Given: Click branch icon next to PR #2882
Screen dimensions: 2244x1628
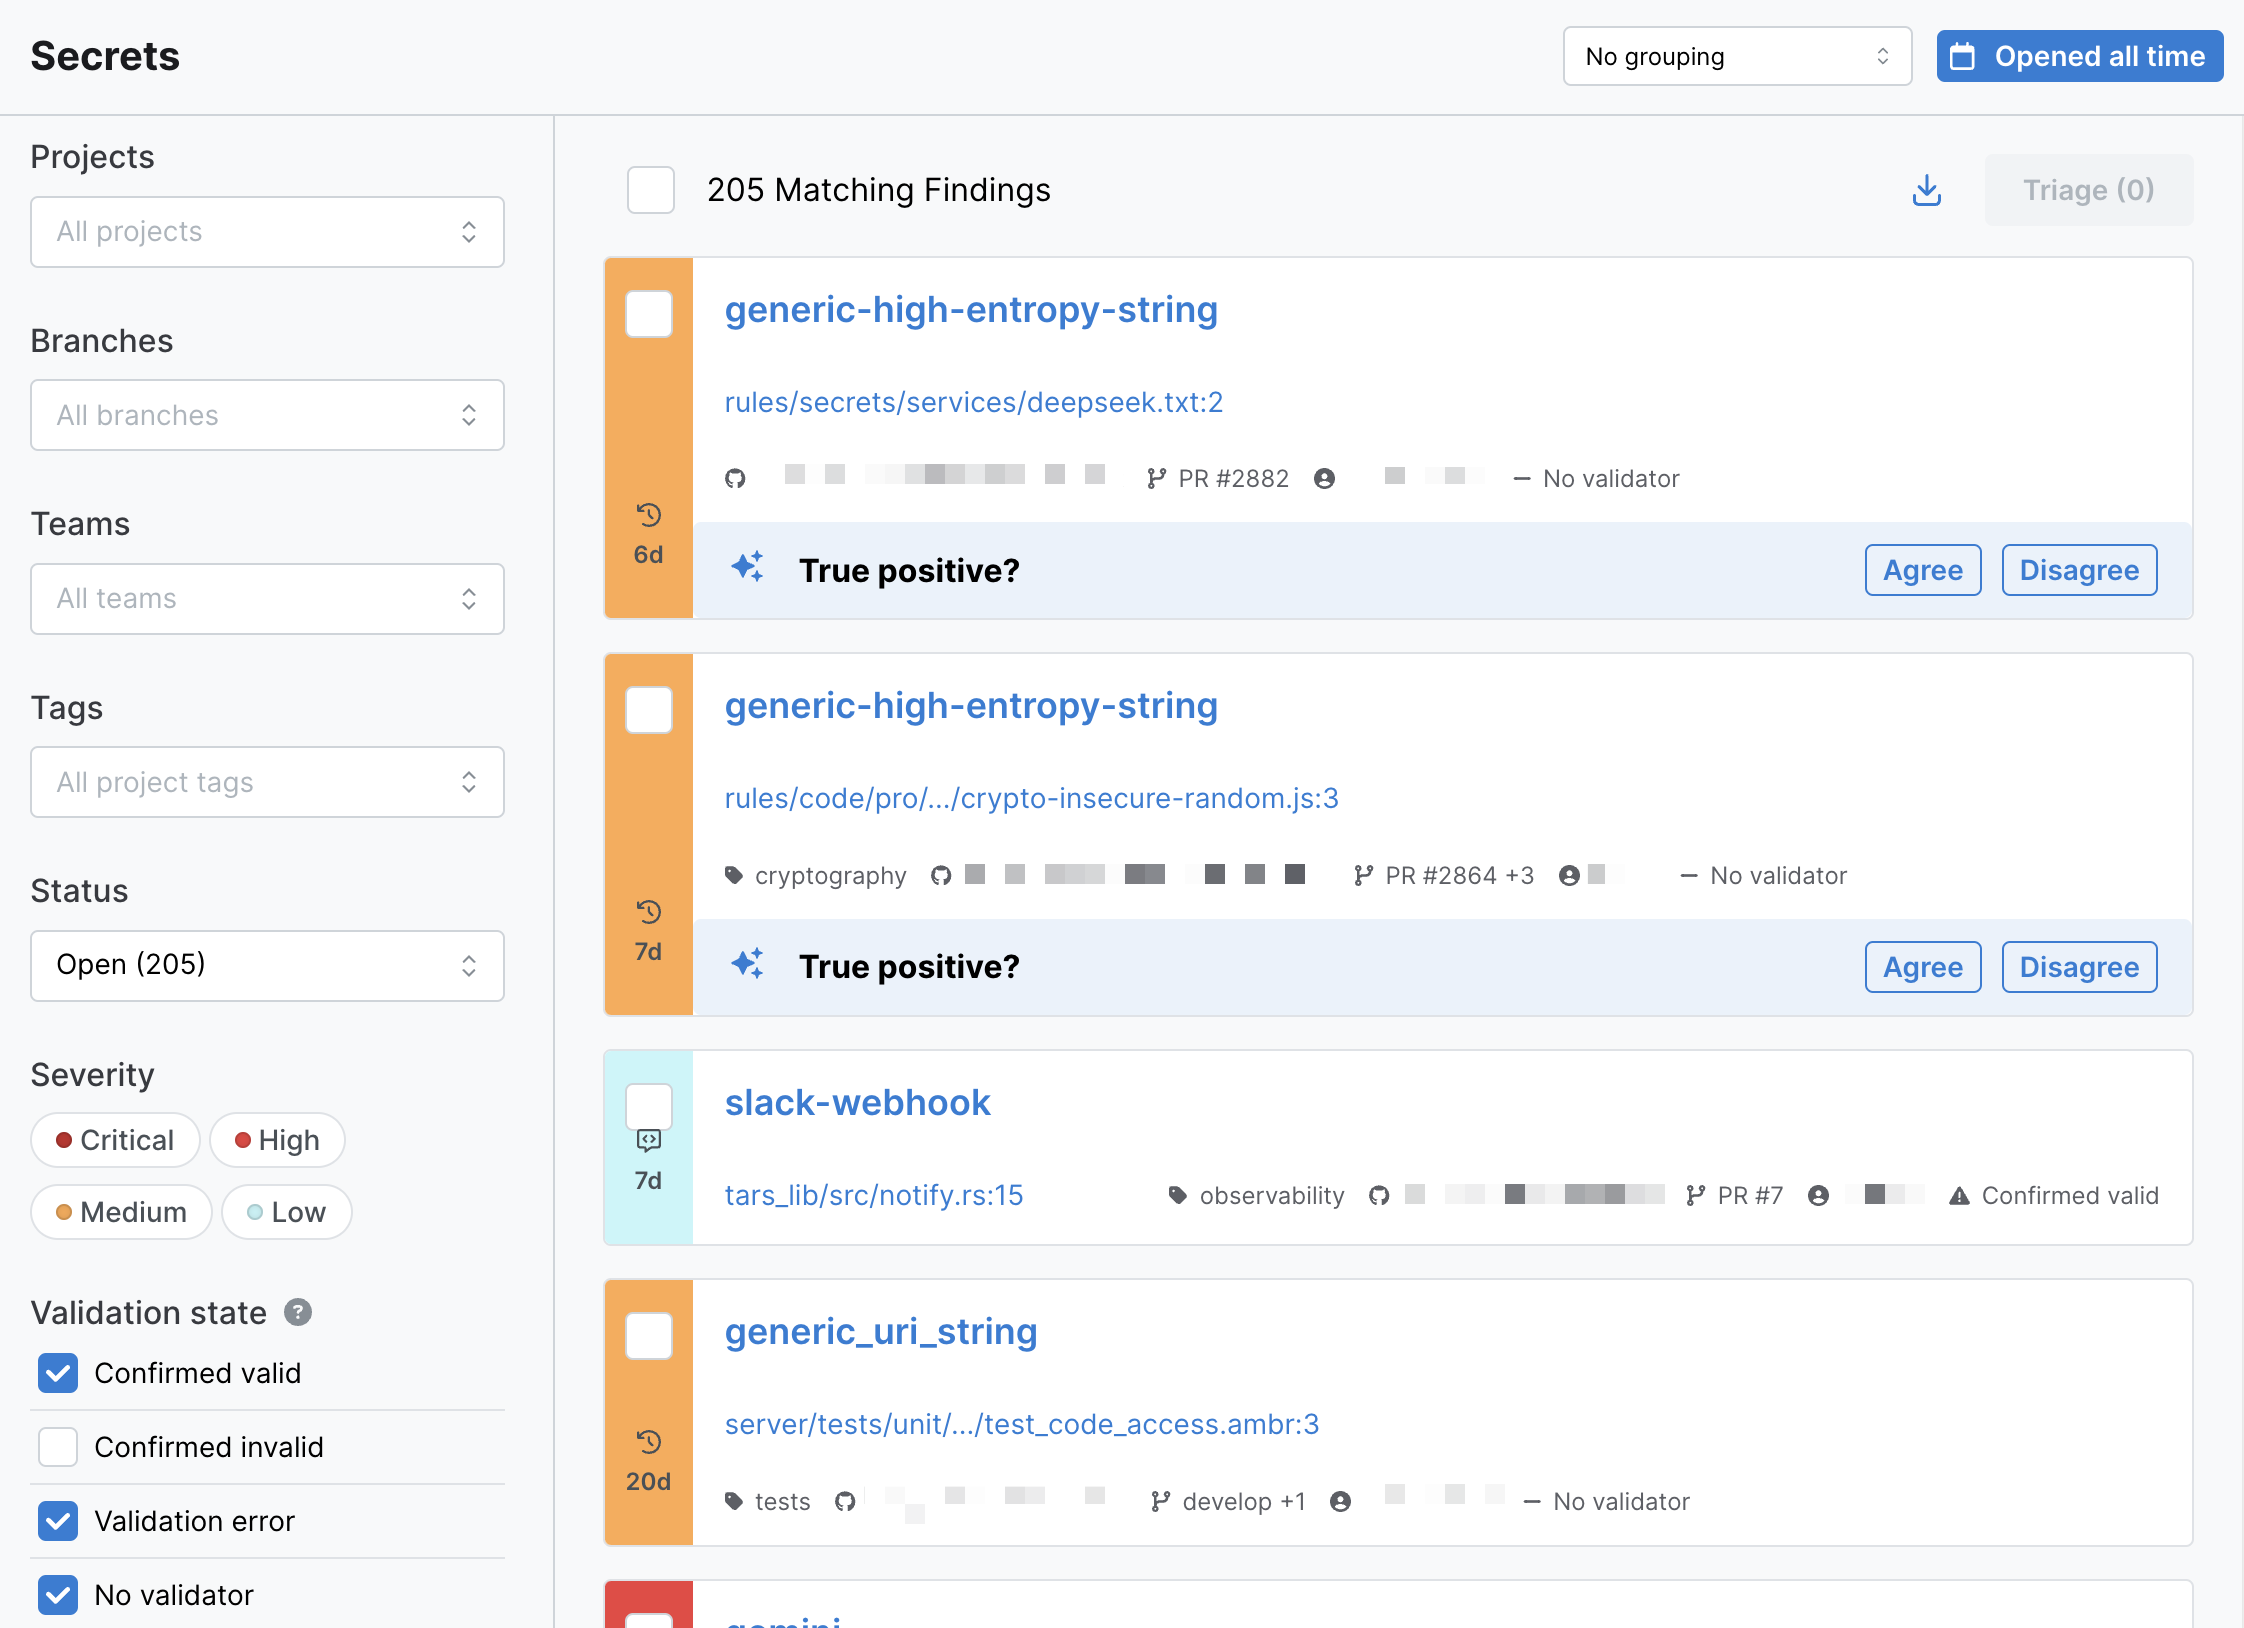Looking at the screenshot, I should click(1156, 479).
